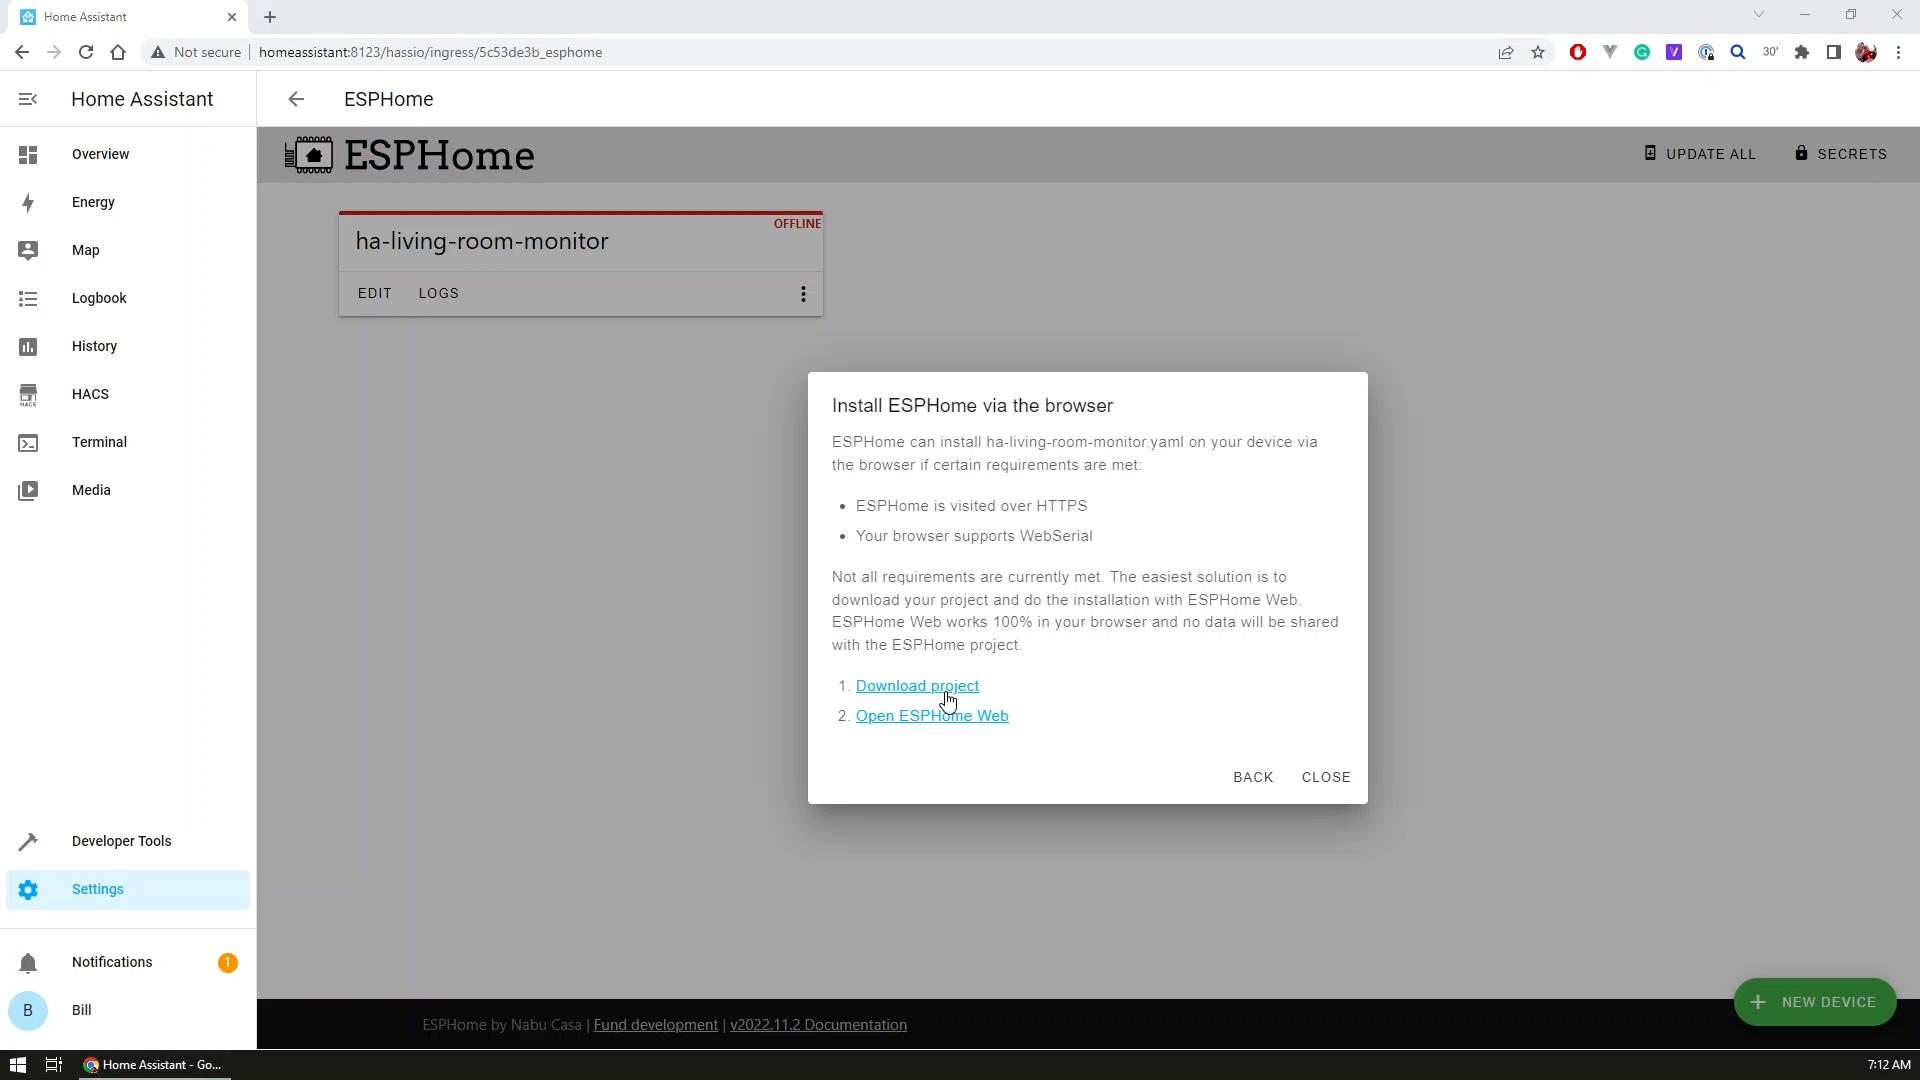Open the Map sidebar icon
This screenshot has width=1920, height=1080.
pos(28,250)
